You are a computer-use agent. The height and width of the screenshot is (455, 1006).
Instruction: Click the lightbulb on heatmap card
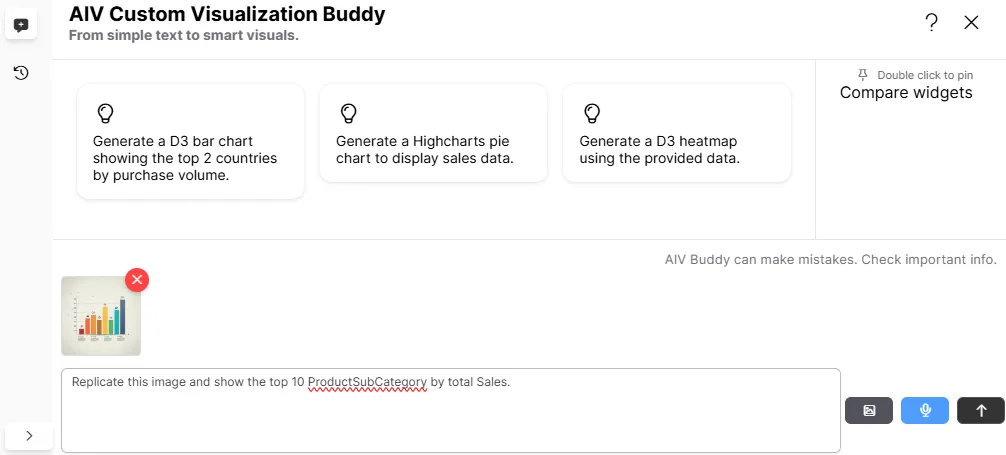[591, 112]
